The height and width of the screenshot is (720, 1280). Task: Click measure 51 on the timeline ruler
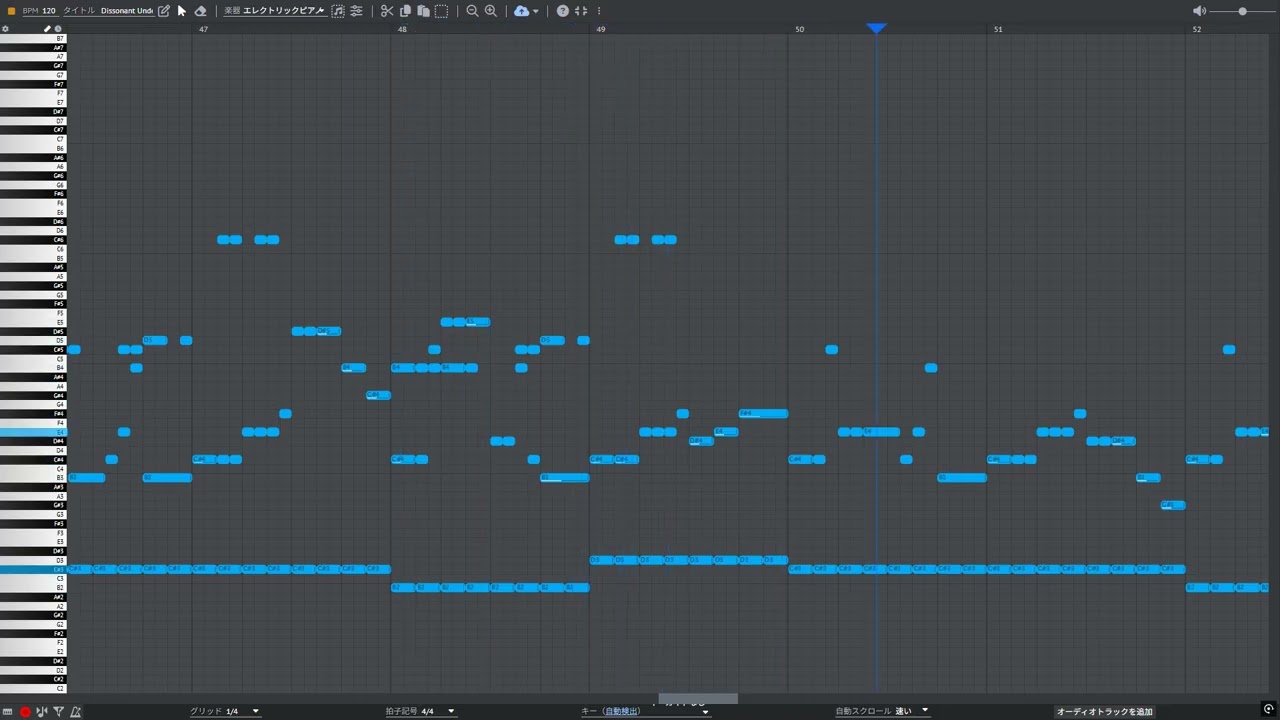click(x=998, y=29)
